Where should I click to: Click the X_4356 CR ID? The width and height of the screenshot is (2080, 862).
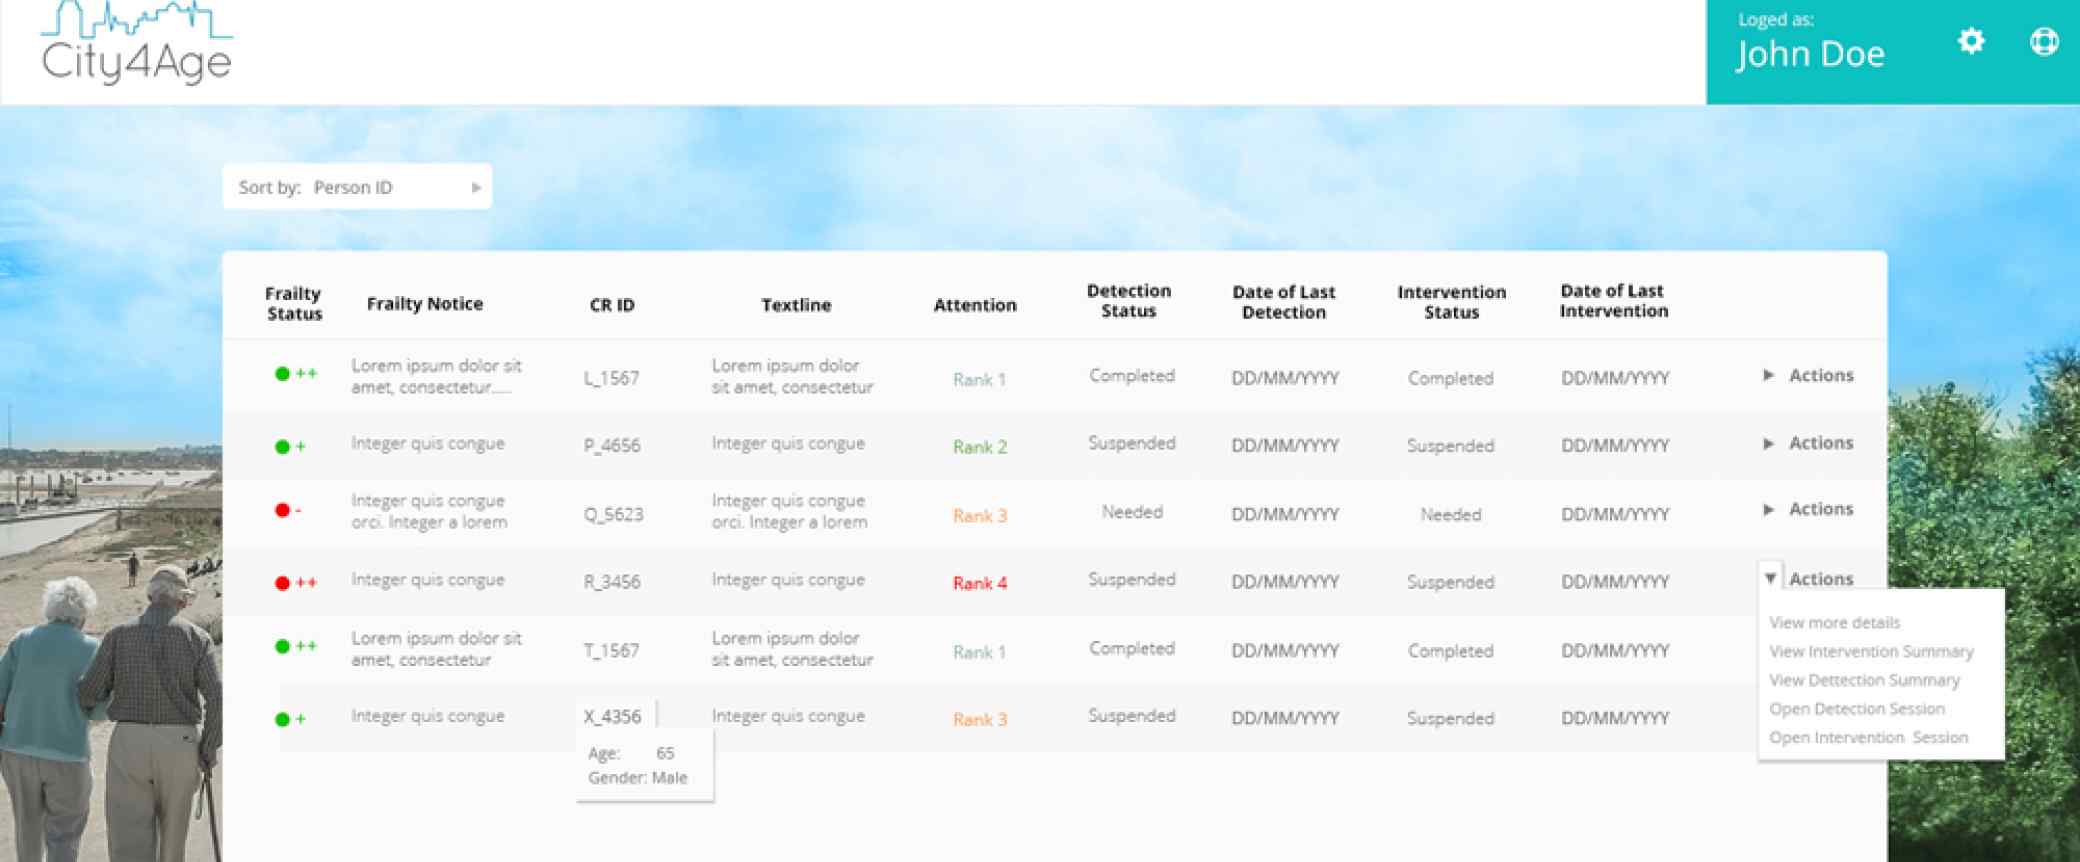pyautogui.click(x=612, y=717)
